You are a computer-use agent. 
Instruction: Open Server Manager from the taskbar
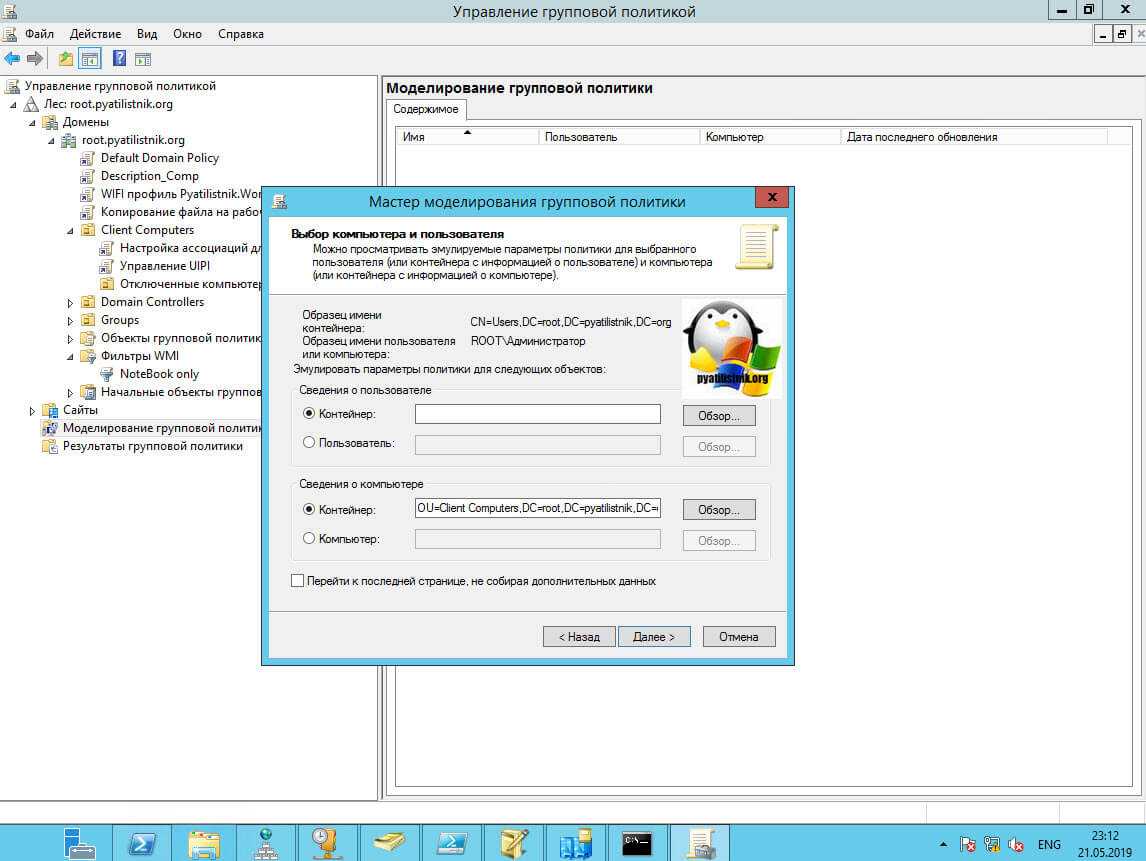point(80,844)
